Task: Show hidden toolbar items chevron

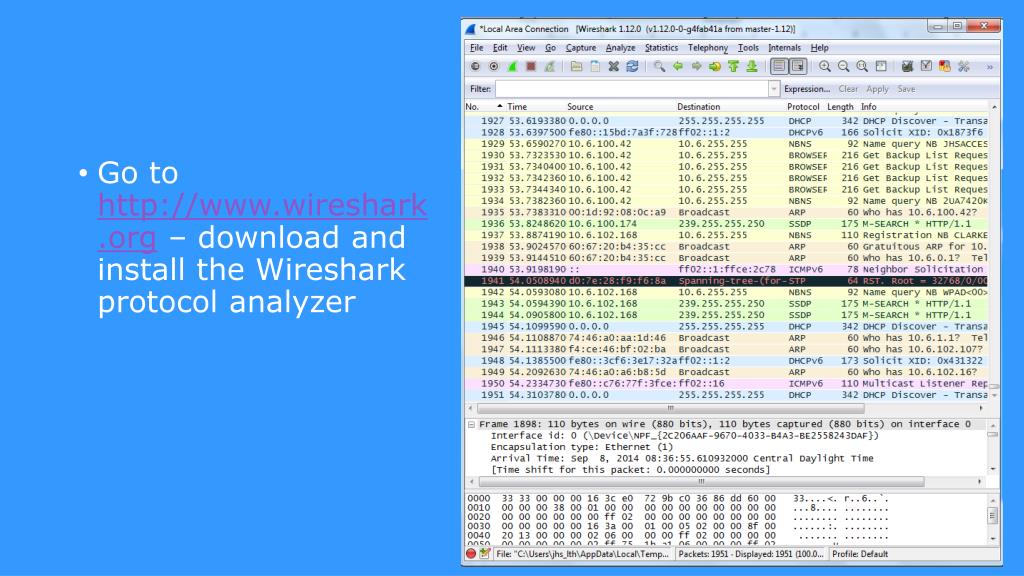Action: click(x=990, y=67)
